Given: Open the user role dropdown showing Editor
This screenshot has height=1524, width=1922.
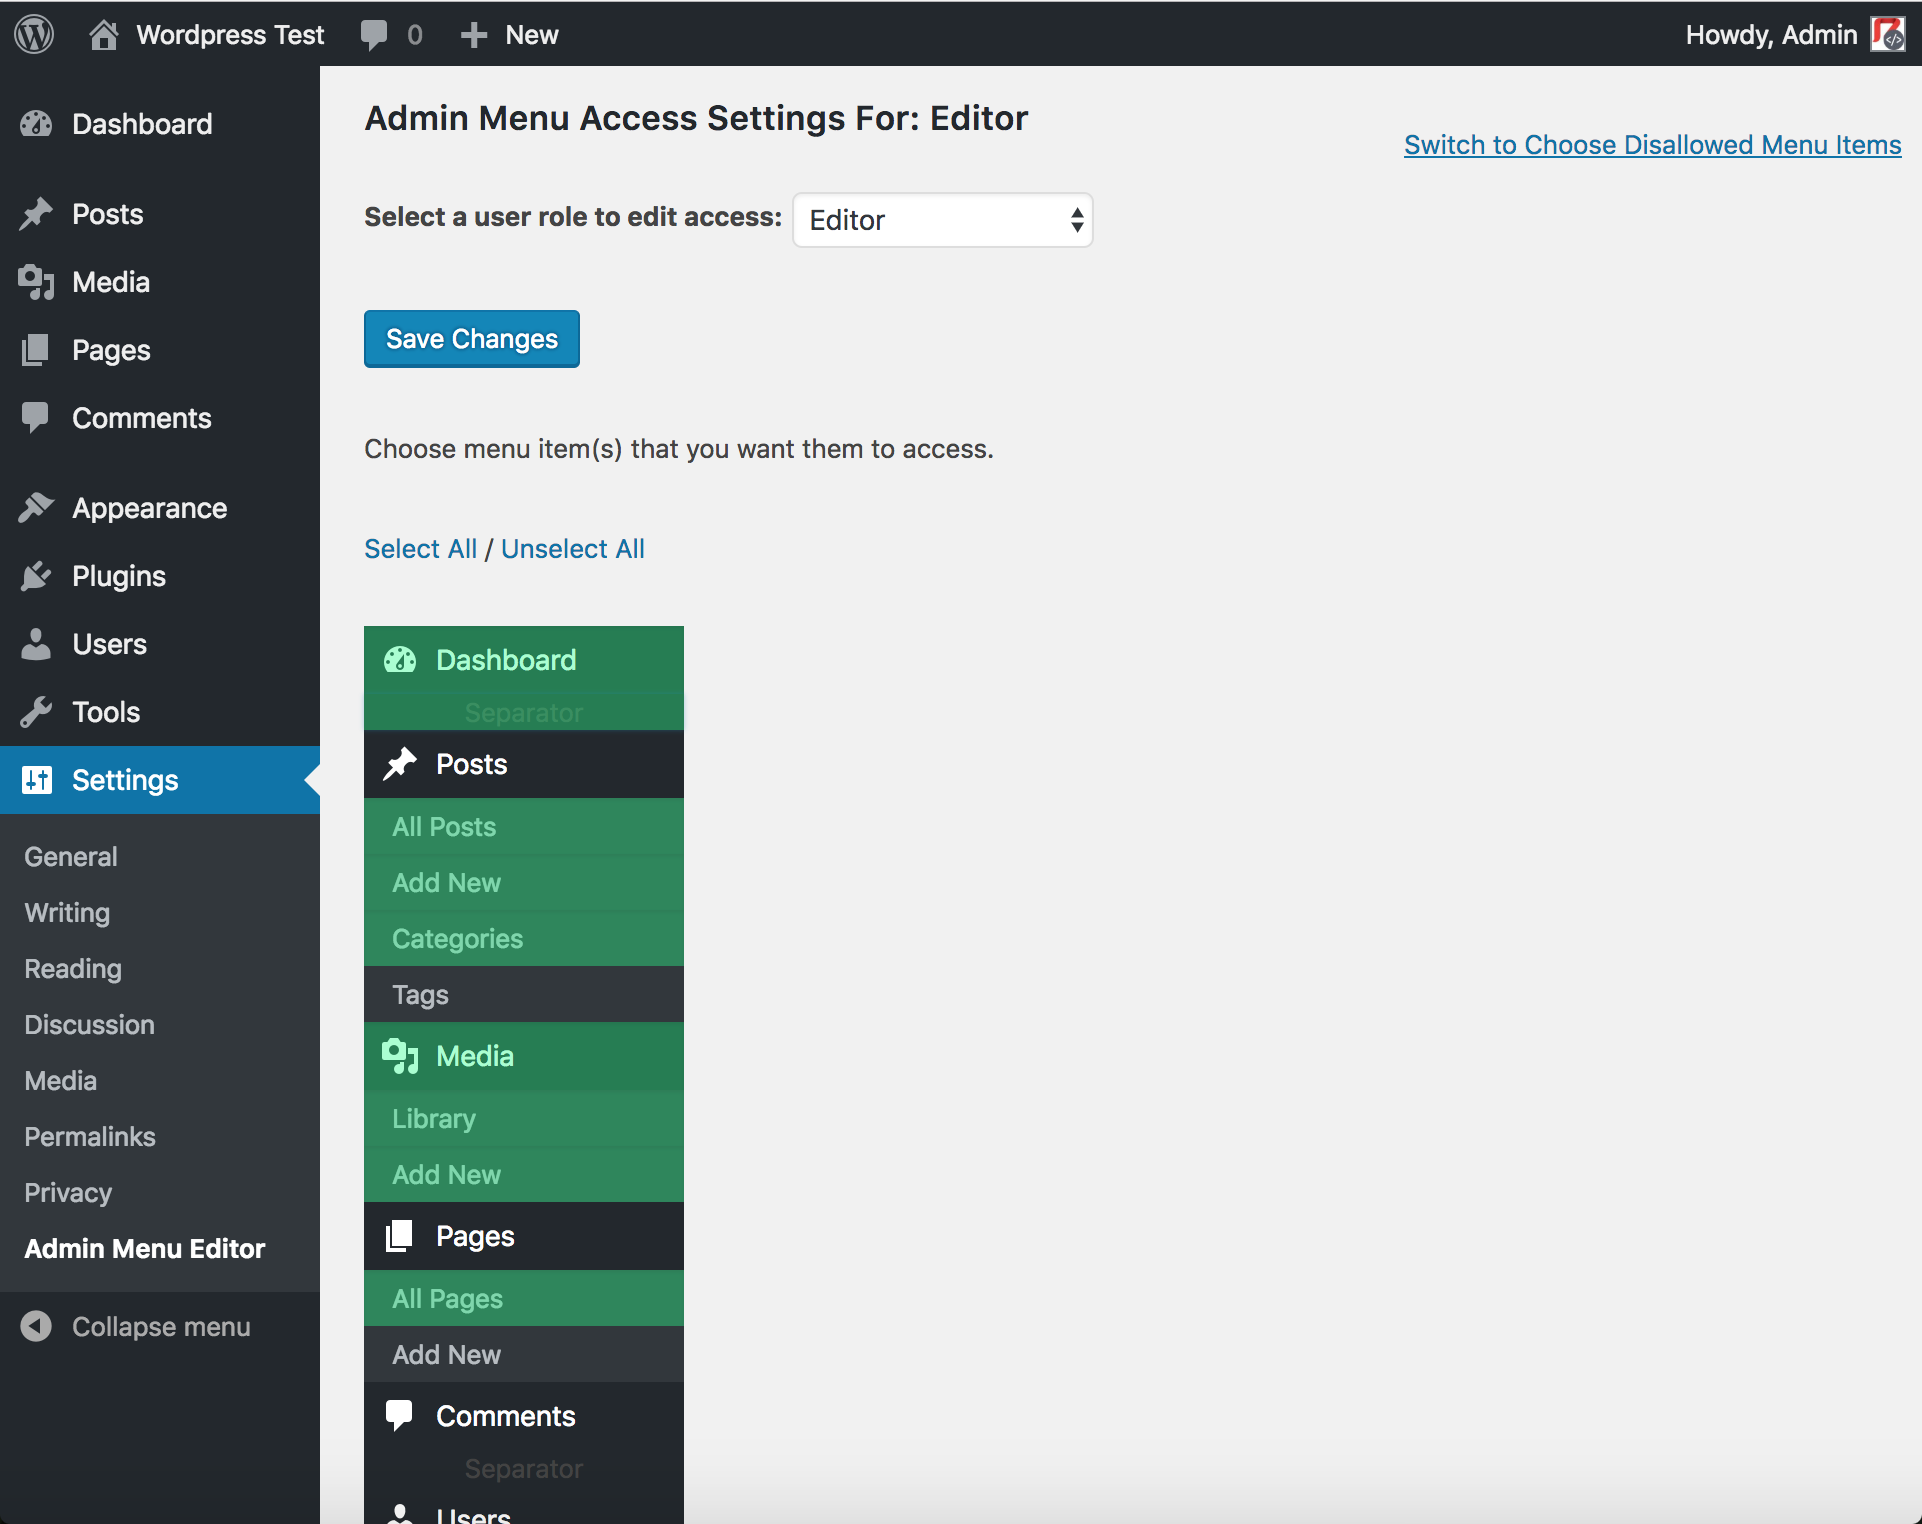Looking at the screenshot, I should pos(943,220).
